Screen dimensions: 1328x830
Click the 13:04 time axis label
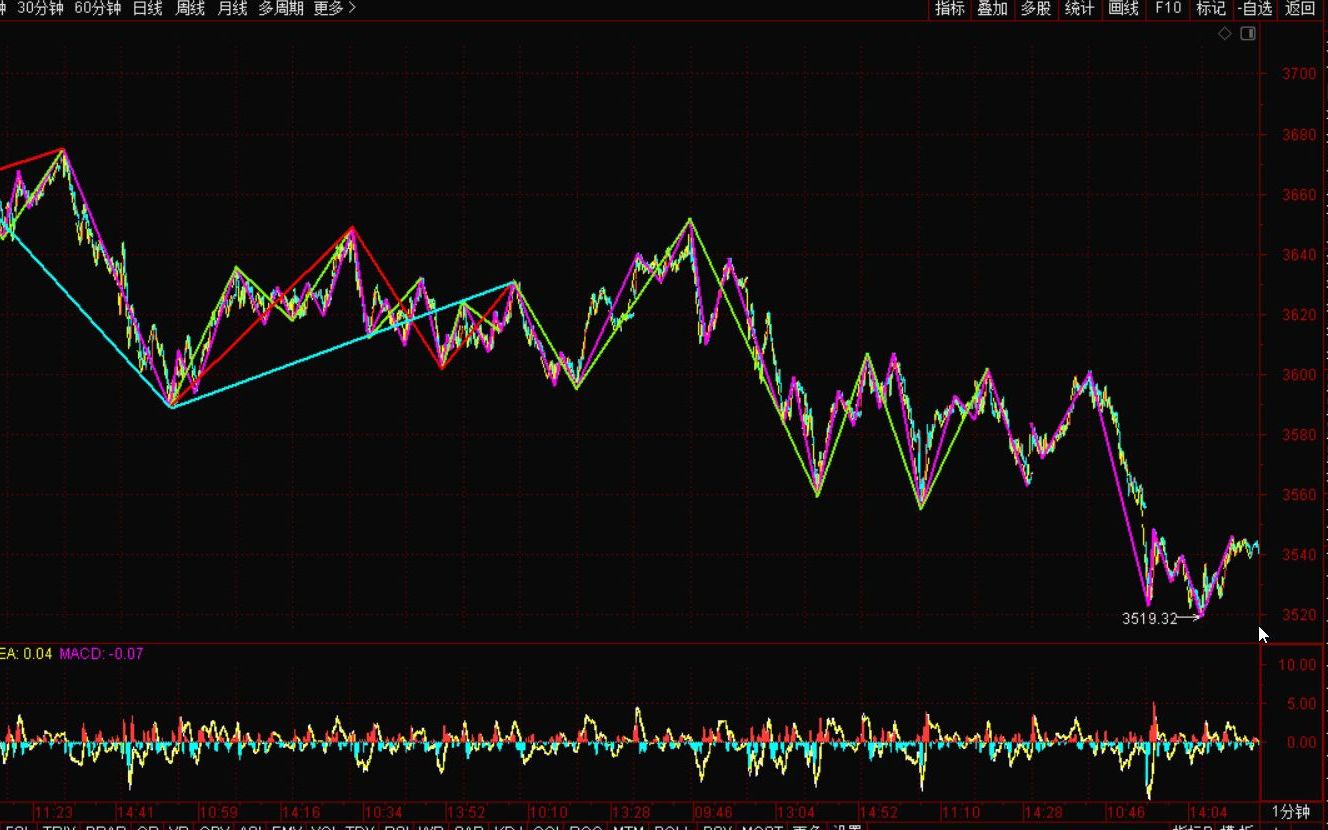pyautogui.click(x=795, y=812)
